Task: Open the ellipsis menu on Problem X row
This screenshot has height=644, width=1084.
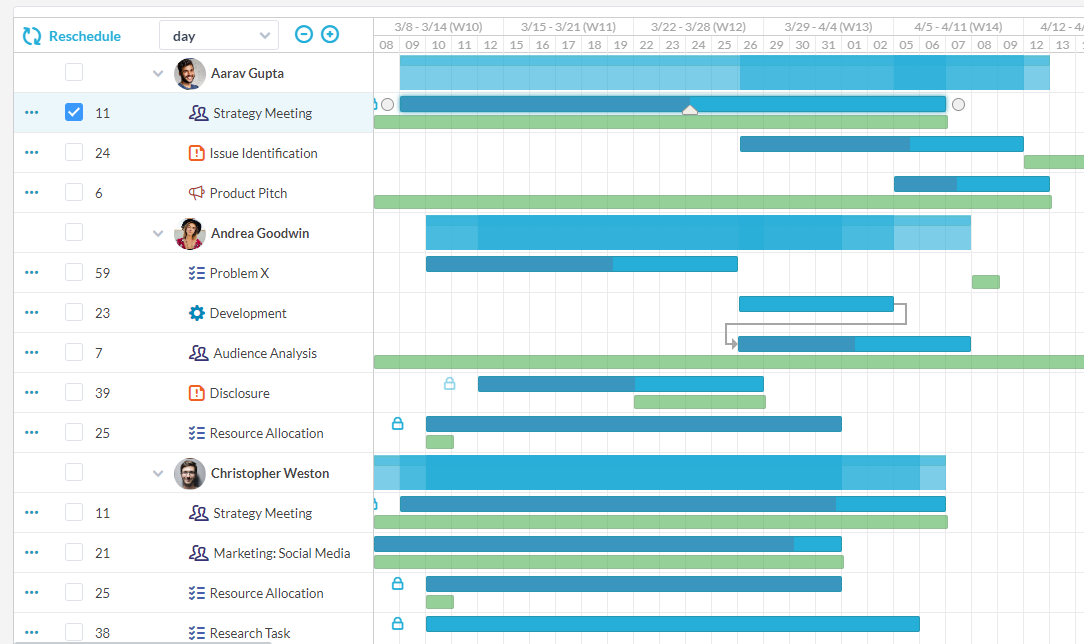Action: [31, 272]
